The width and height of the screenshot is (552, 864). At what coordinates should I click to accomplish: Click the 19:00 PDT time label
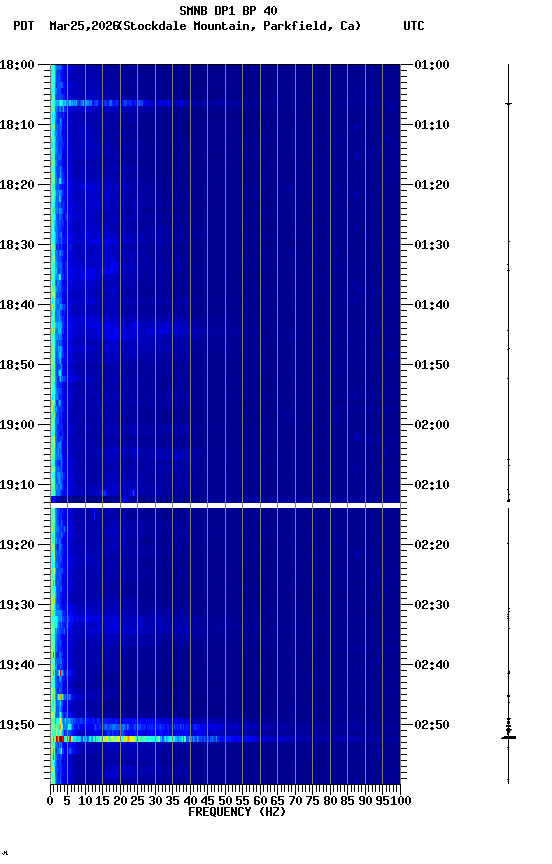[17, 425]
